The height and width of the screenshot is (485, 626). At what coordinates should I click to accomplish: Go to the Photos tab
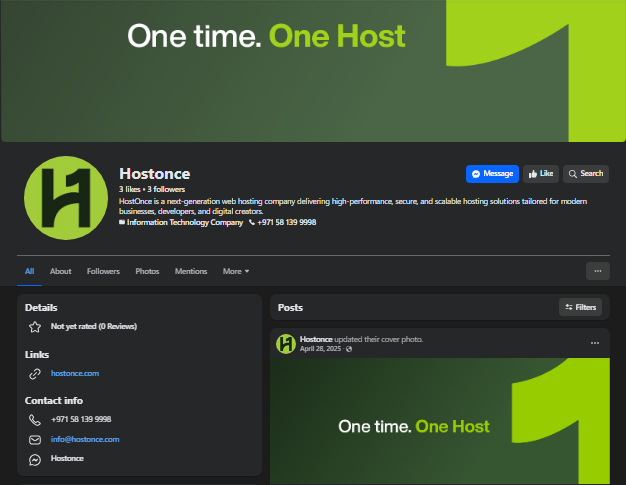(x=147, y=271)
